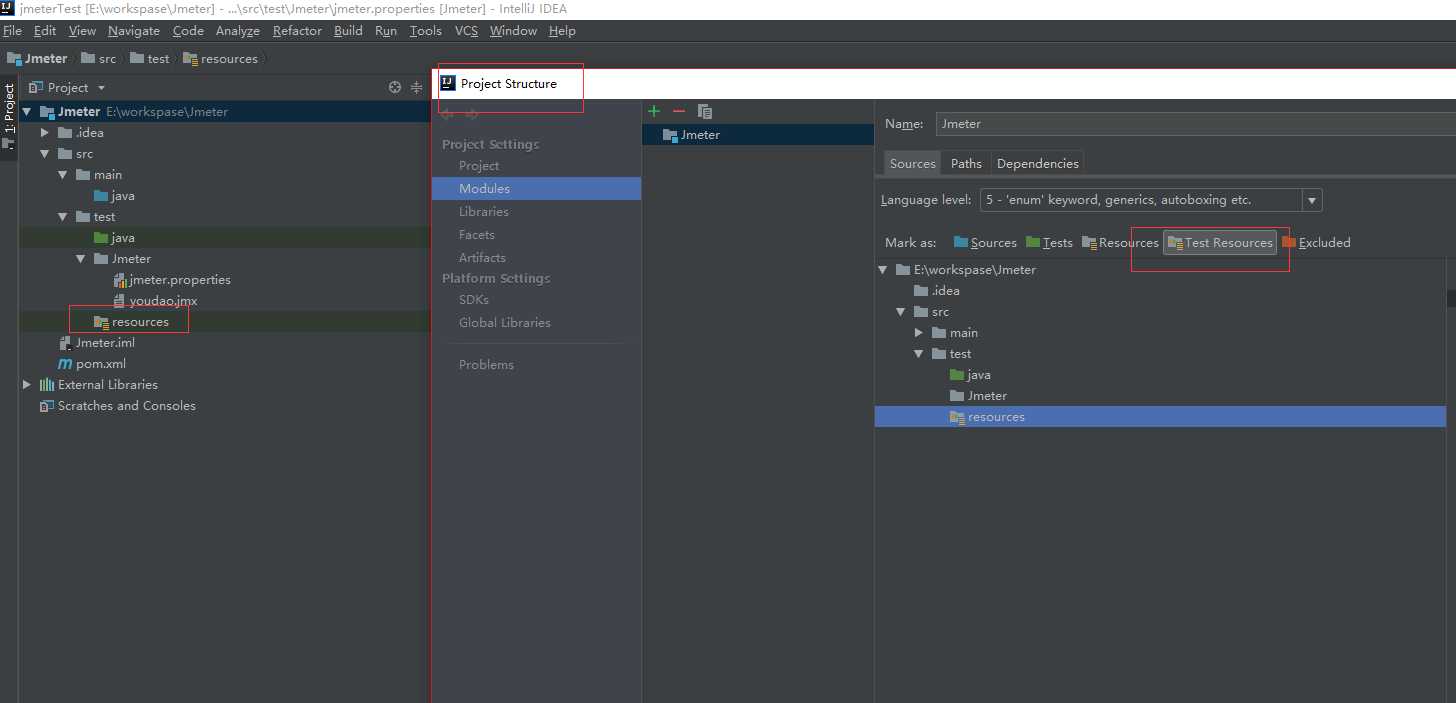Click resources breadcrumb in navigation bar
Viewport: 1456px width, 703px height.
click(220, 59)
